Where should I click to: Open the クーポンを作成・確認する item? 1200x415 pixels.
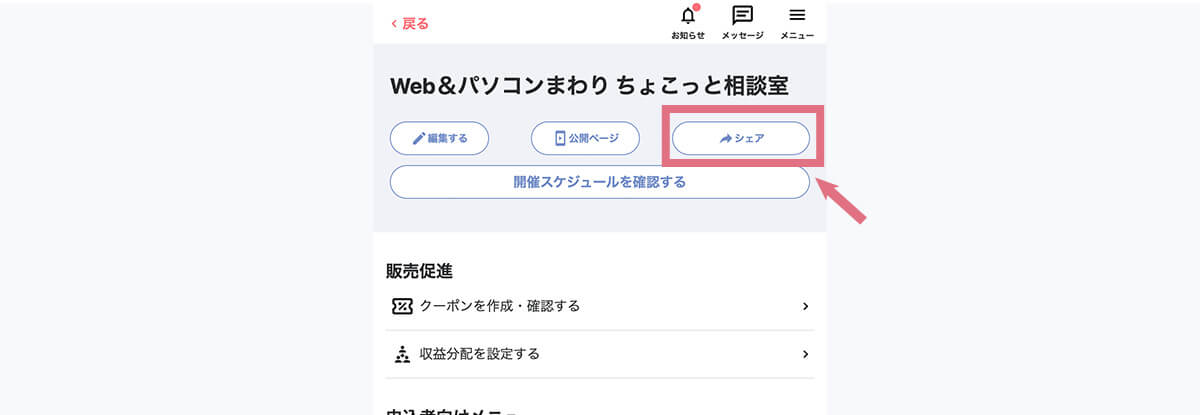(x=500, y=306)
